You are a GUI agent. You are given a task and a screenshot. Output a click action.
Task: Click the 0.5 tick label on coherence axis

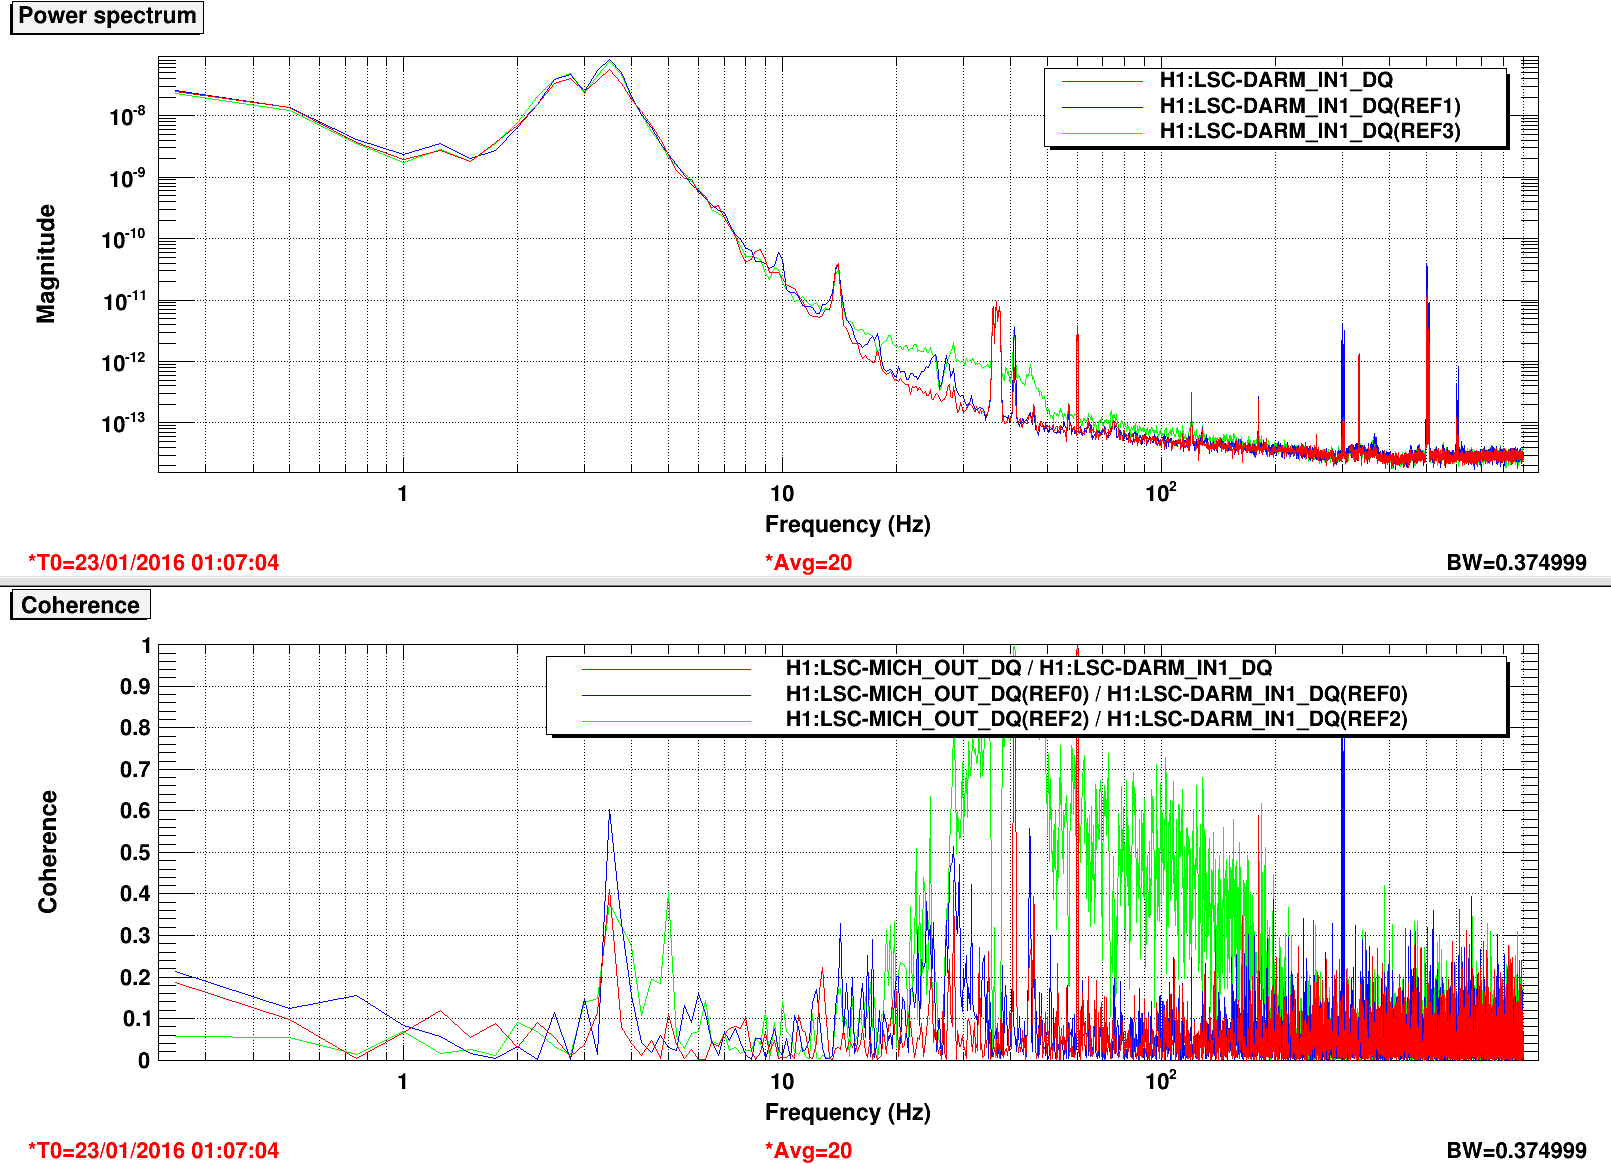(x=135, y=852)
